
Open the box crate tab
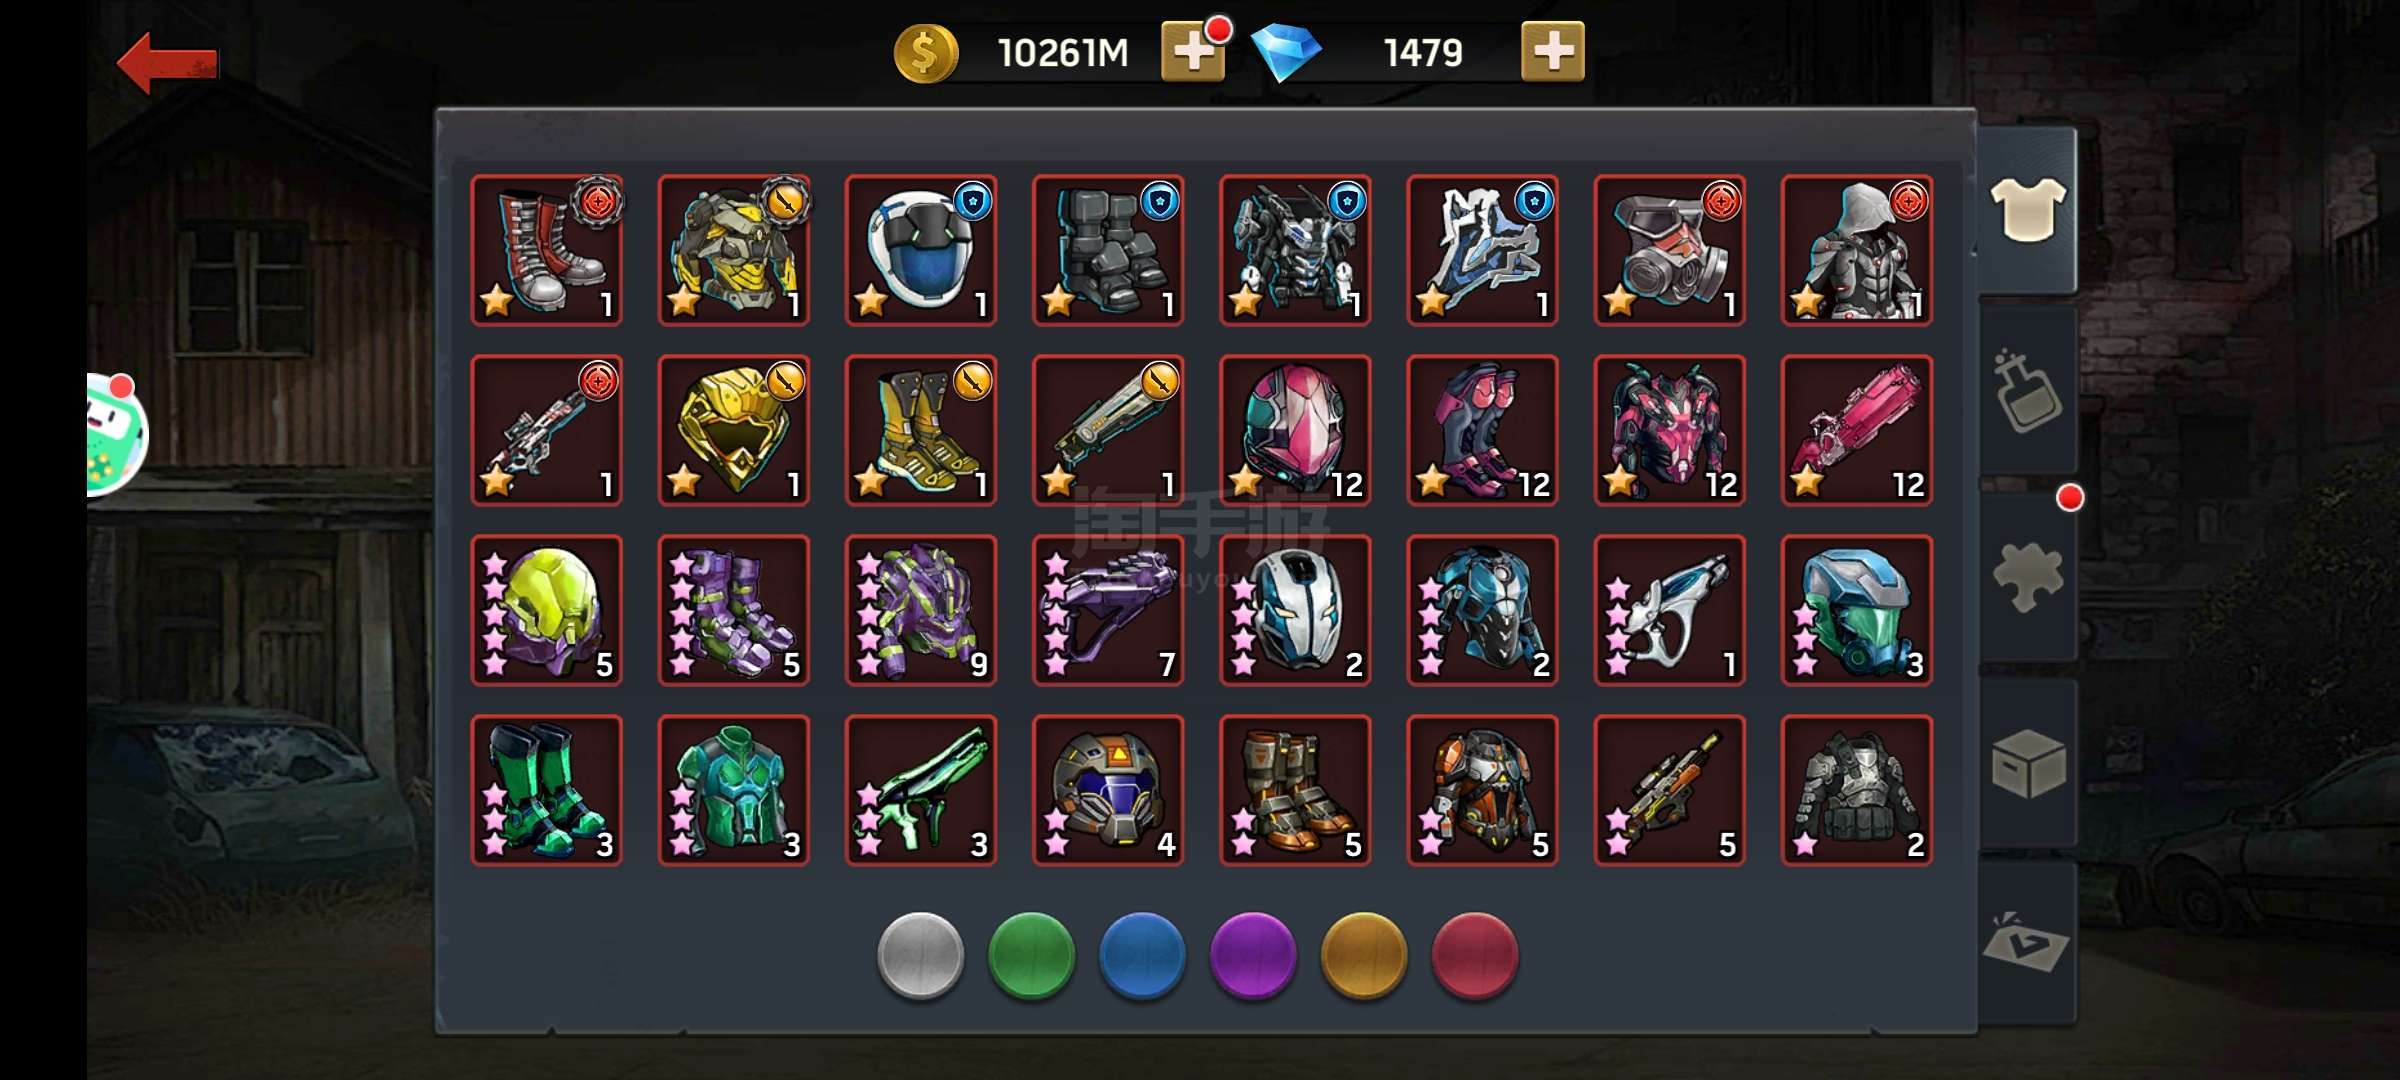tap(2027, 763)
